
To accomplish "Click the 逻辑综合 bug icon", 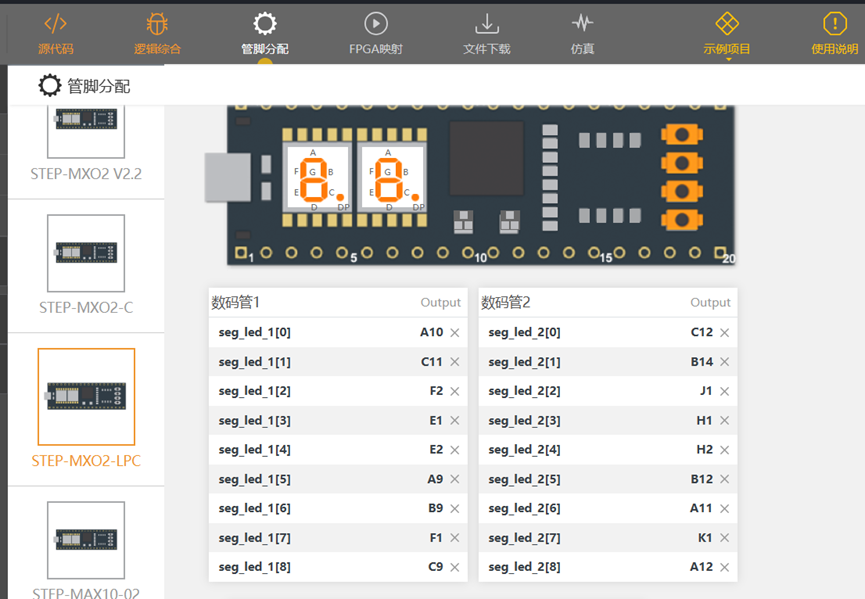I will click(157, 24).
